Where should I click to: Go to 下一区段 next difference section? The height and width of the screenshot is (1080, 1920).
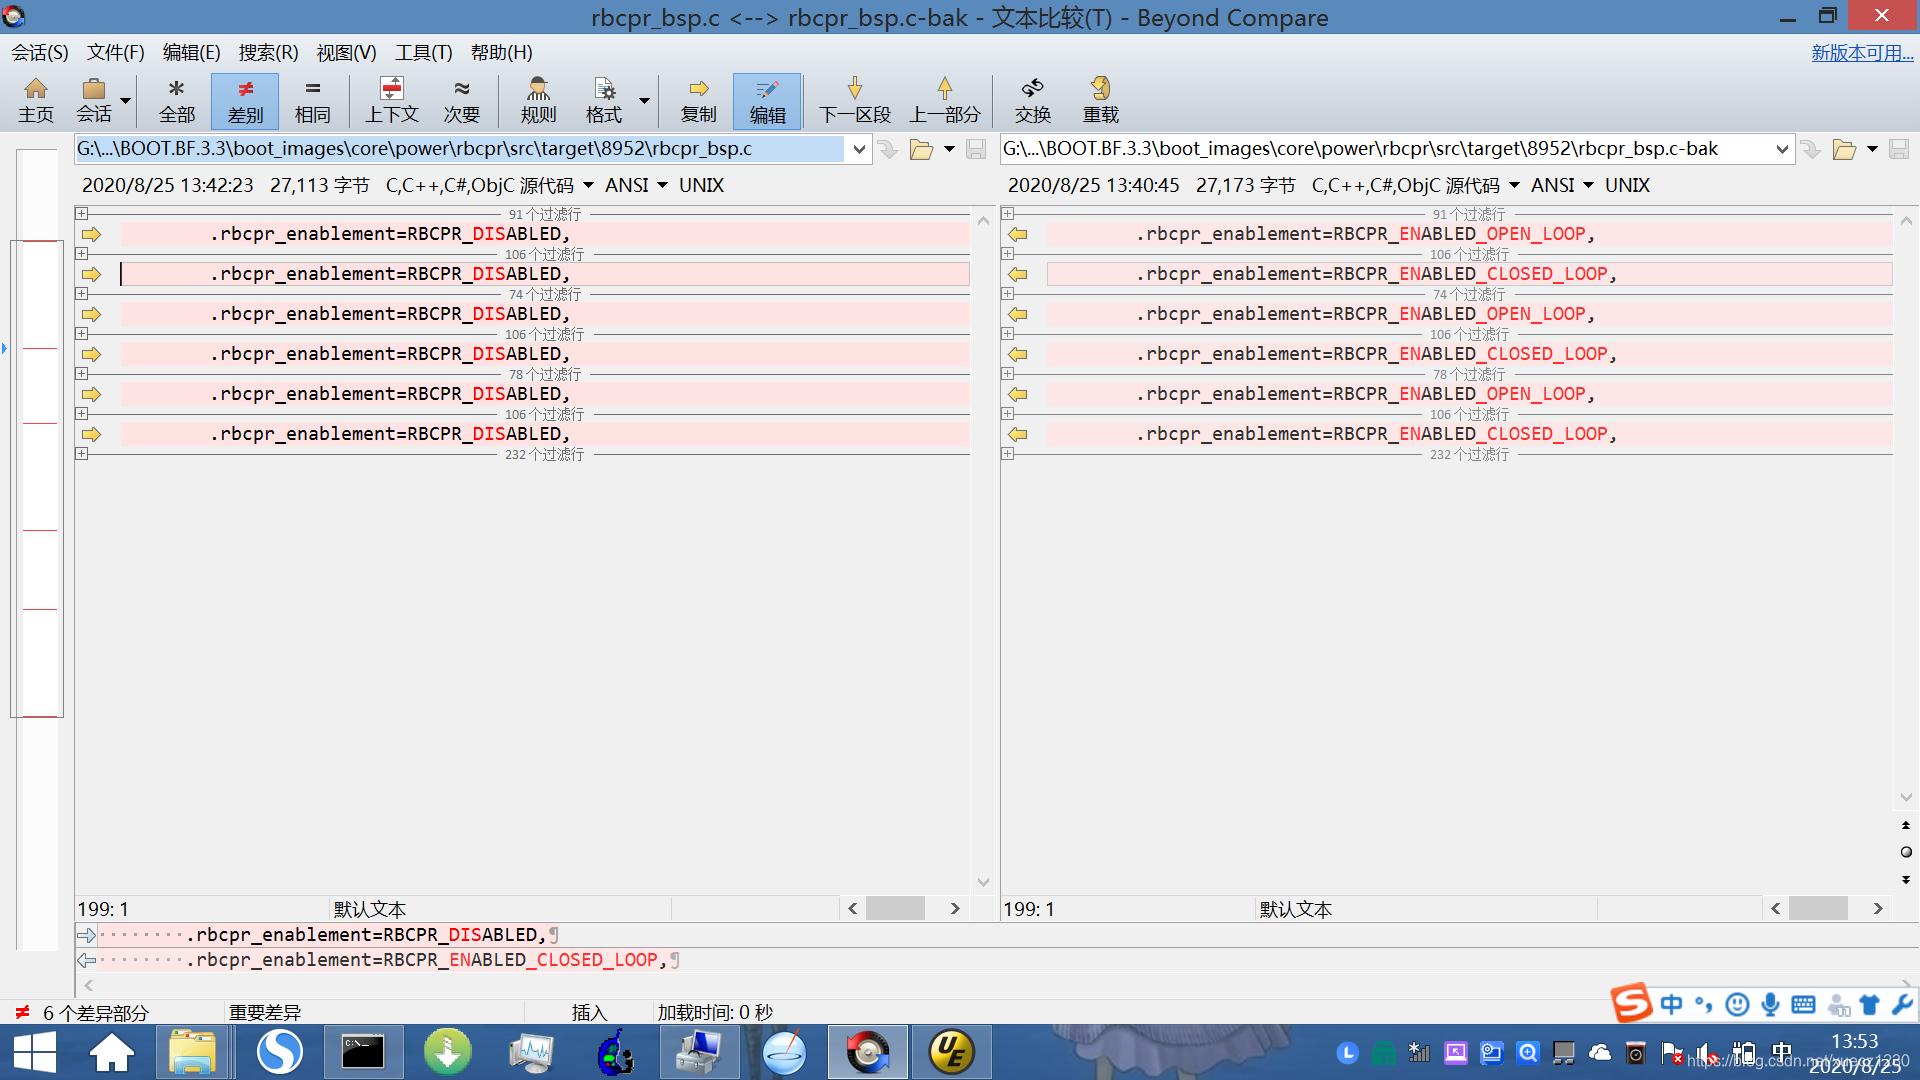click(x=854, y=100)
